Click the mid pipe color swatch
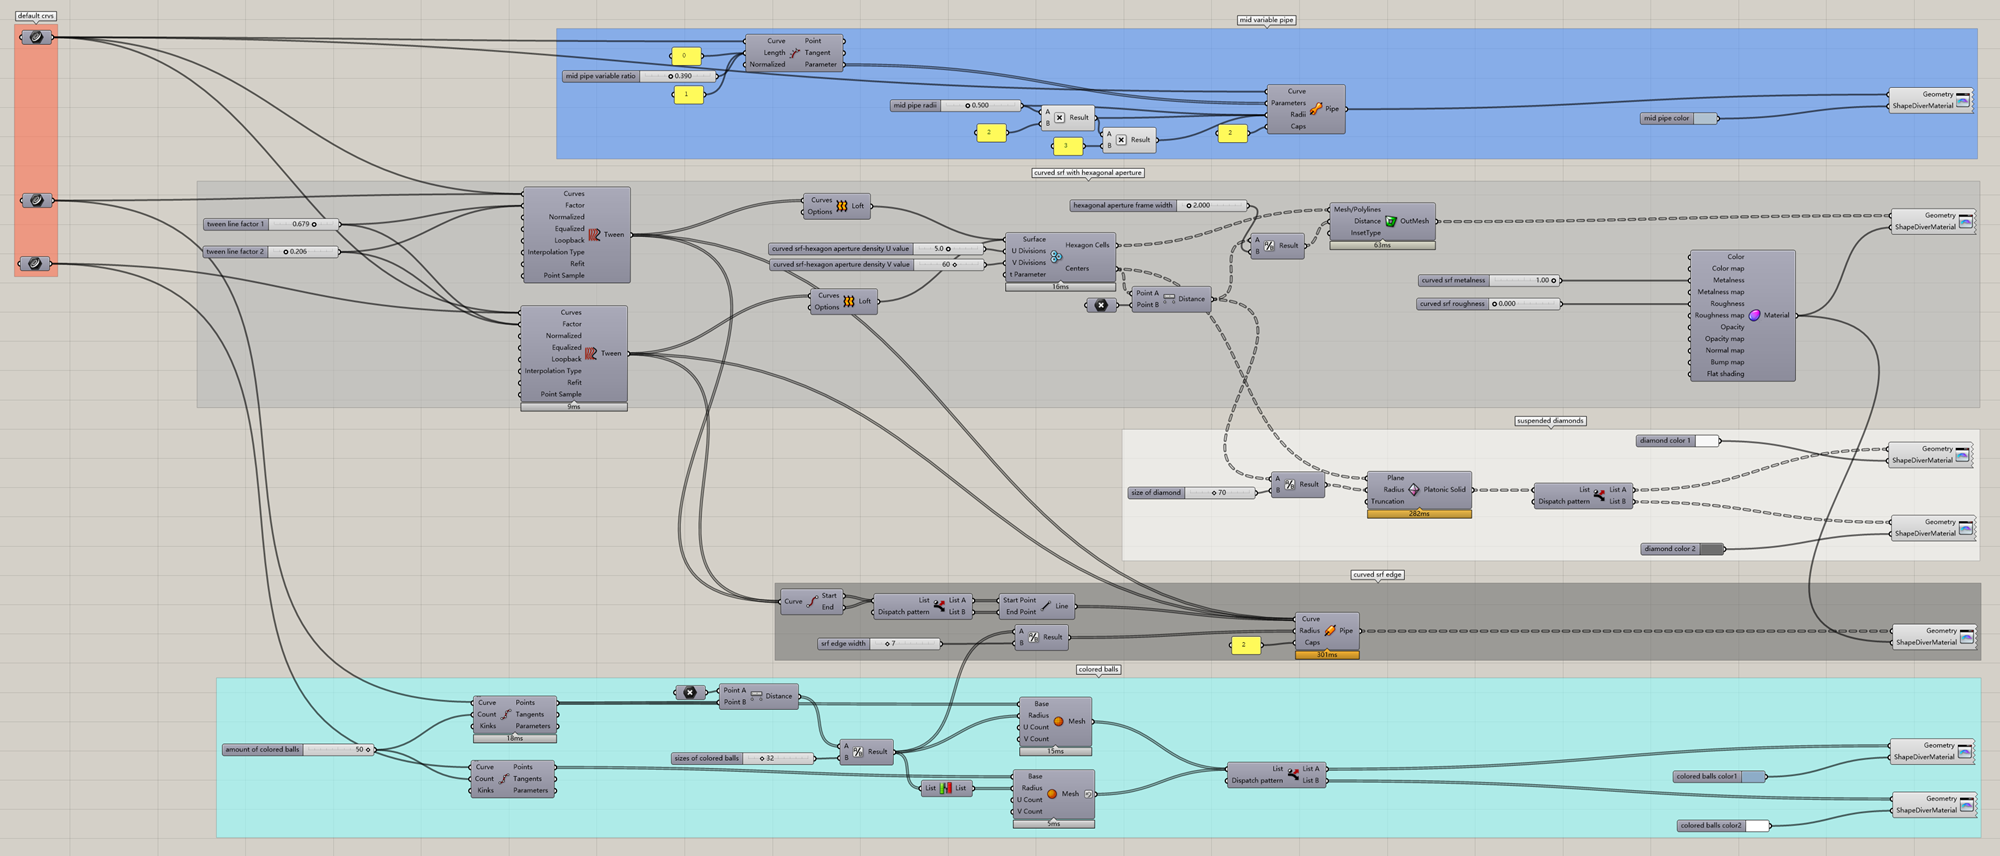 click(1705, 119)
